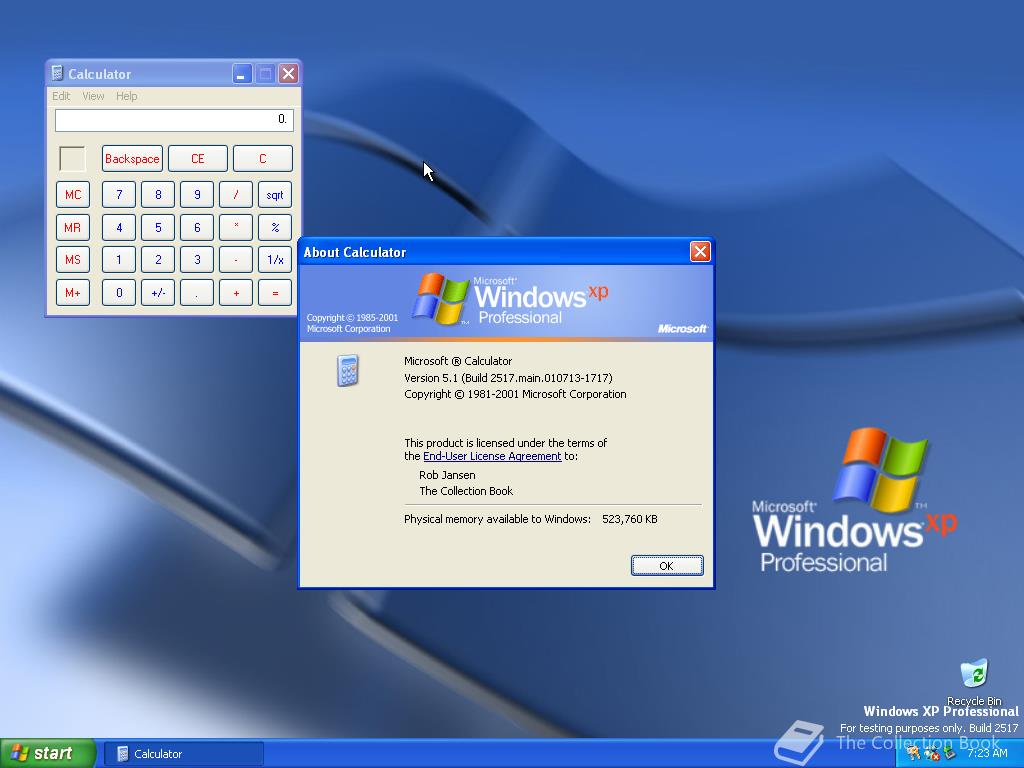
Task: Click the Calculator display field
Action: click(x=174, y=120)
